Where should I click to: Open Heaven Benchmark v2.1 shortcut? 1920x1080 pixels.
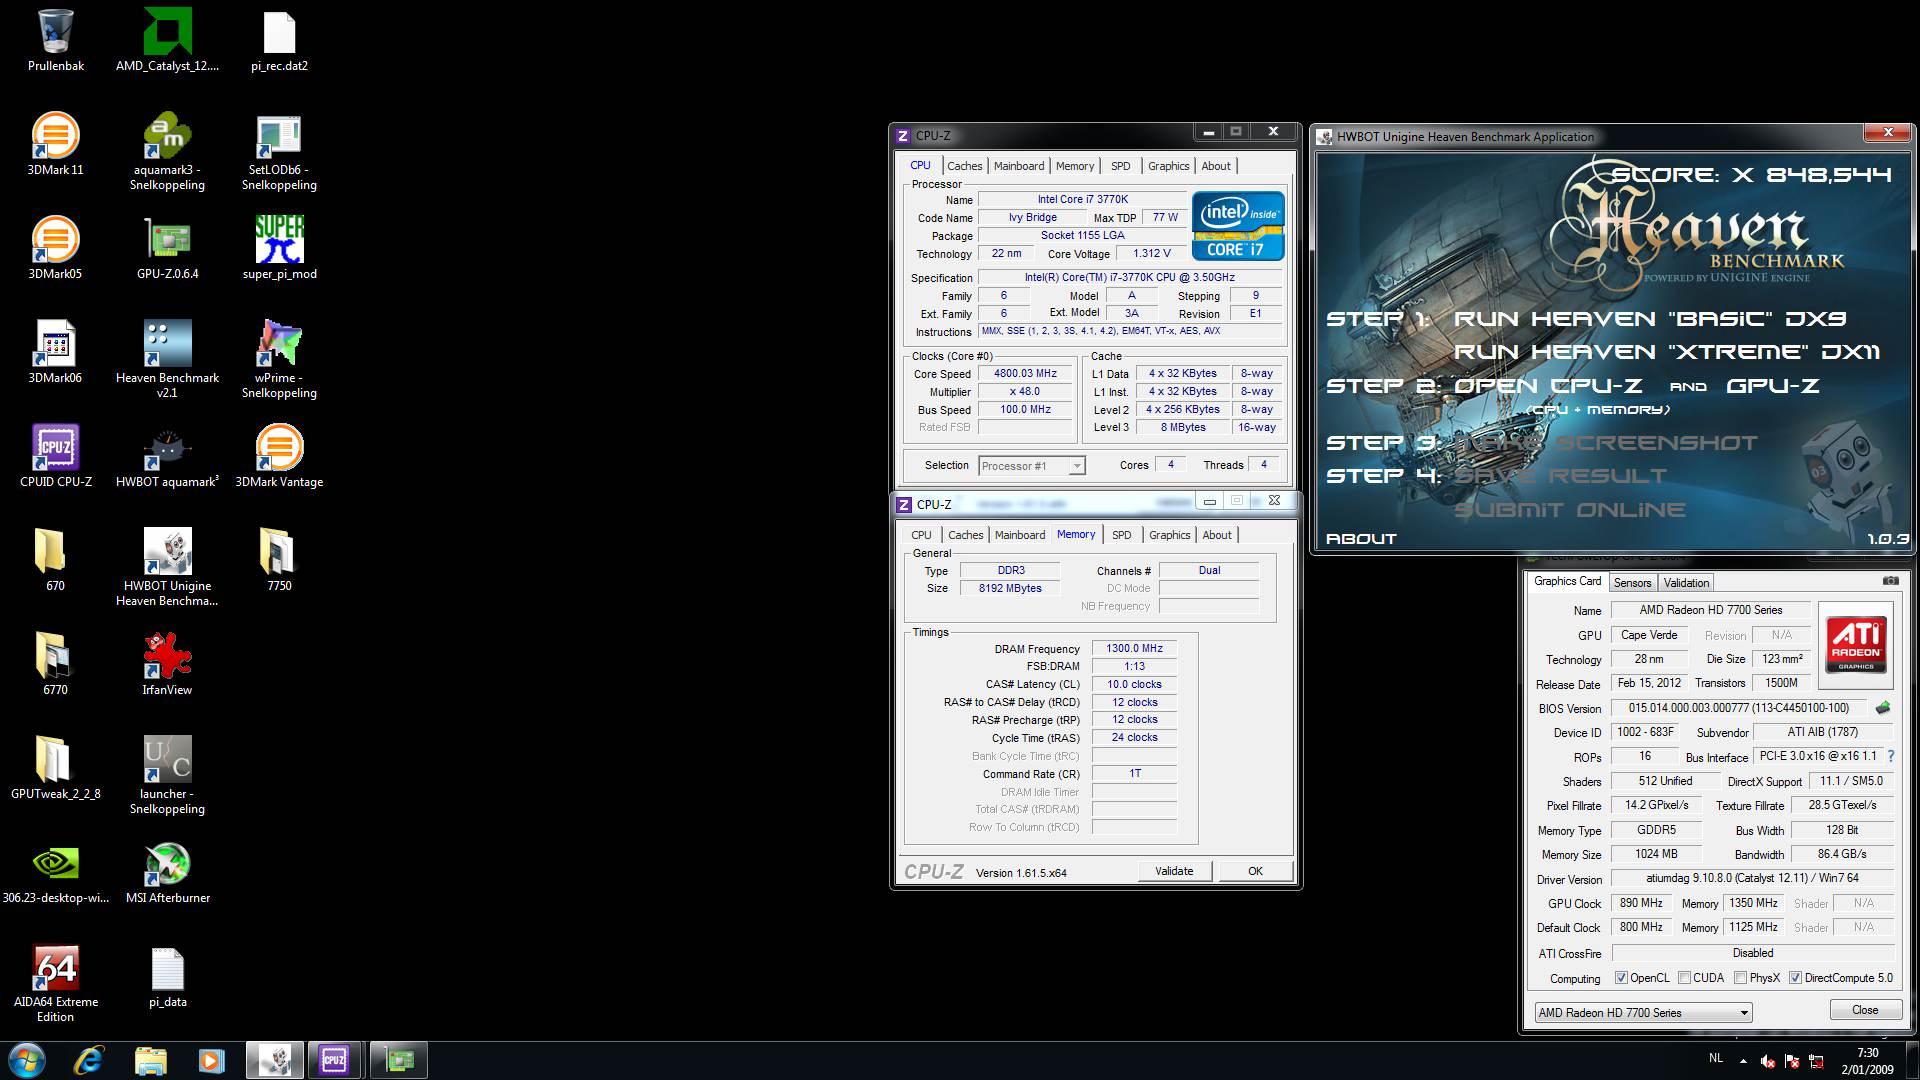[167, 360]
